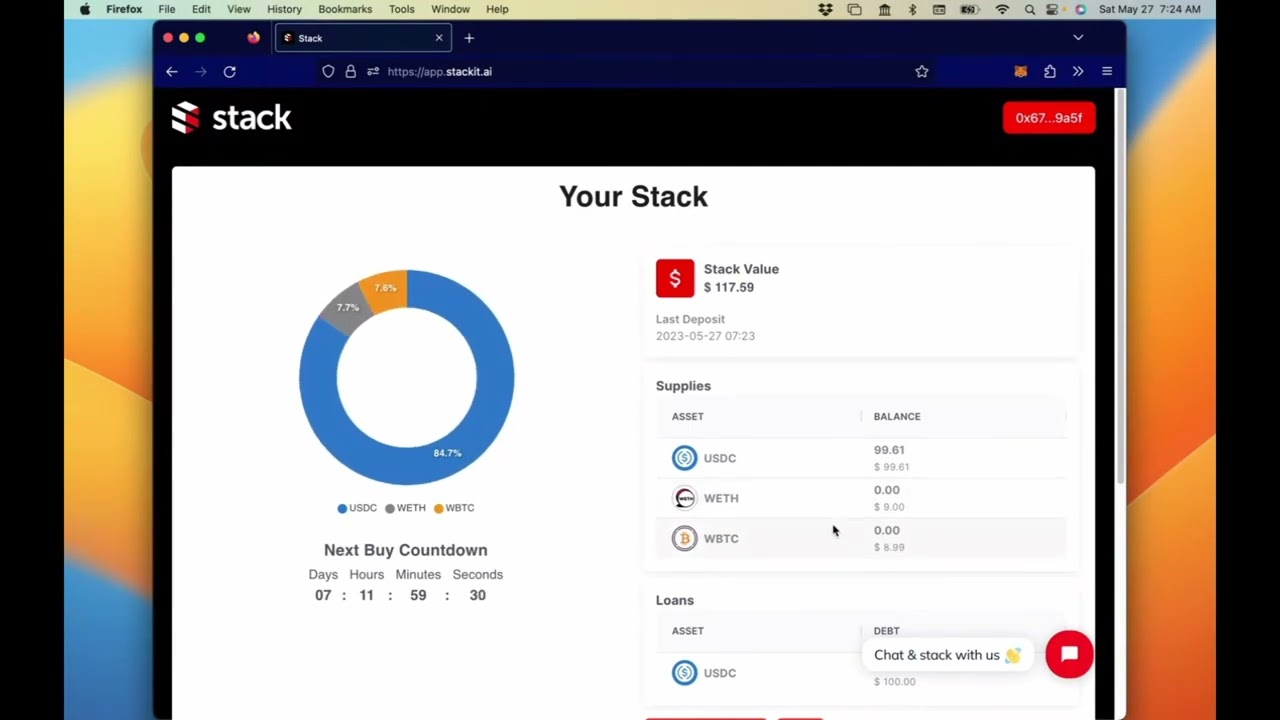This screenshot has width=1280, height=720.
Task: Click the orange 7.6% donut segment
Action: click(386, 288)
